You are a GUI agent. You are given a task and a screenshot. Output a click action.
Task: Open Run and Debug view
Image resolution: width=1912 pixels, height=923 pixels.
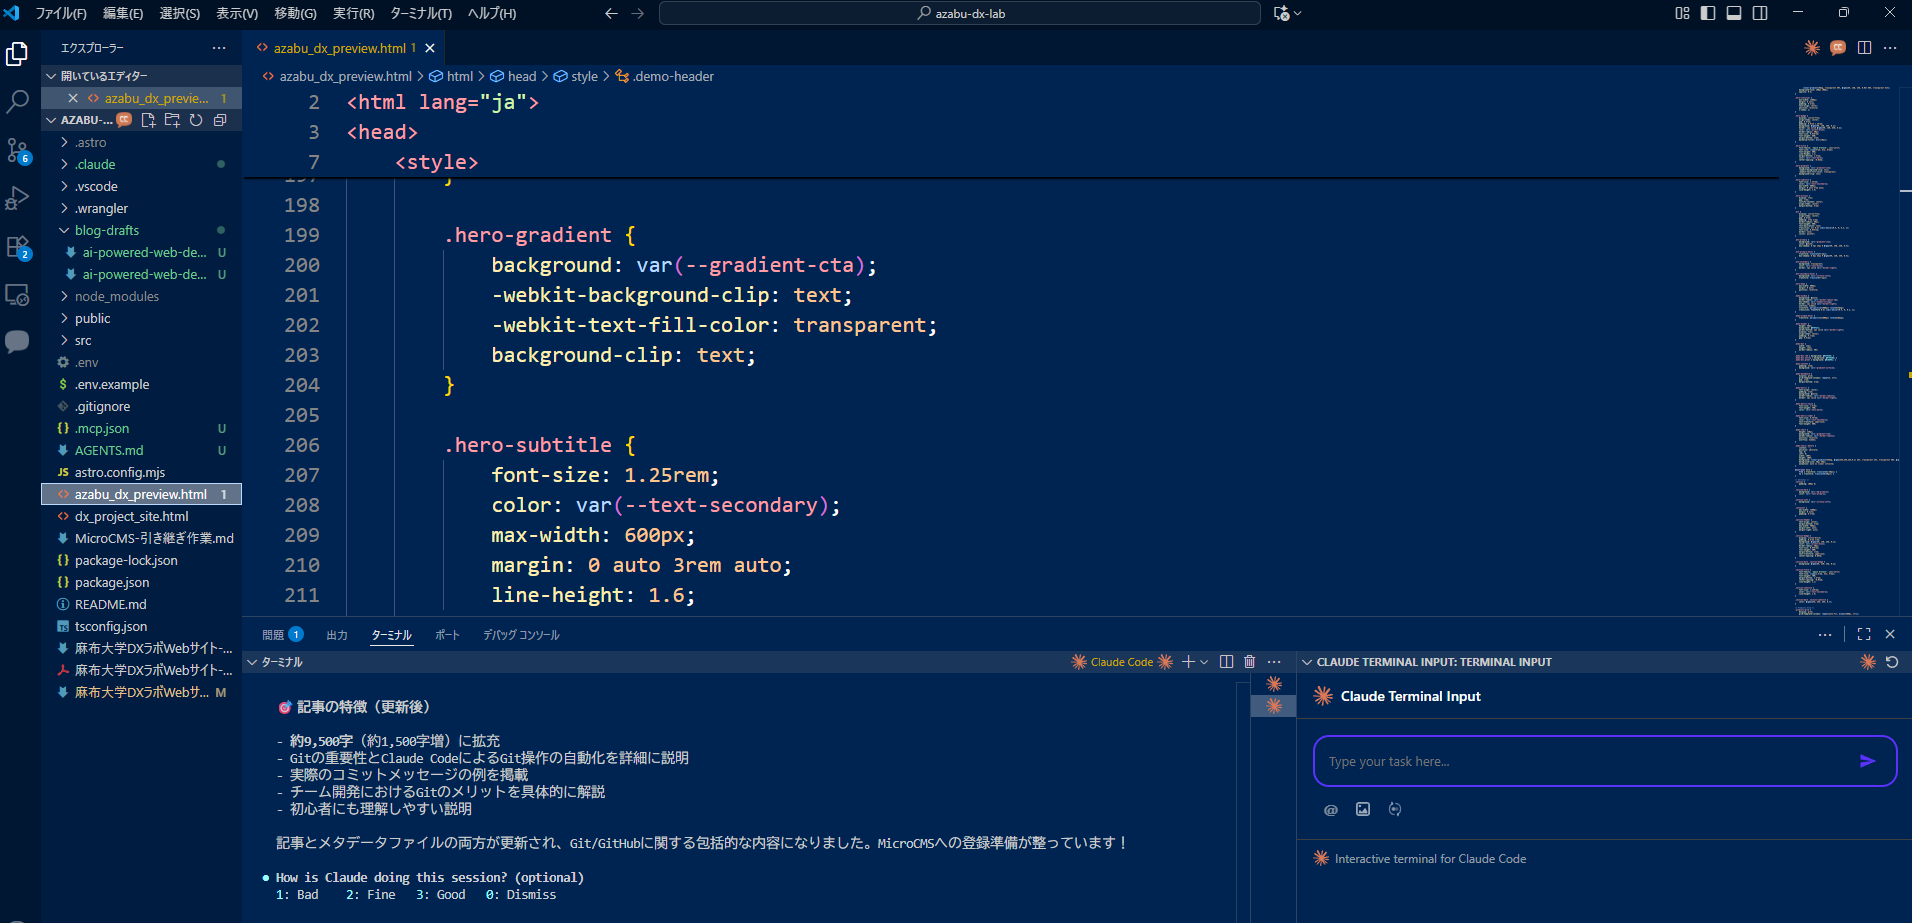(17, 198)
